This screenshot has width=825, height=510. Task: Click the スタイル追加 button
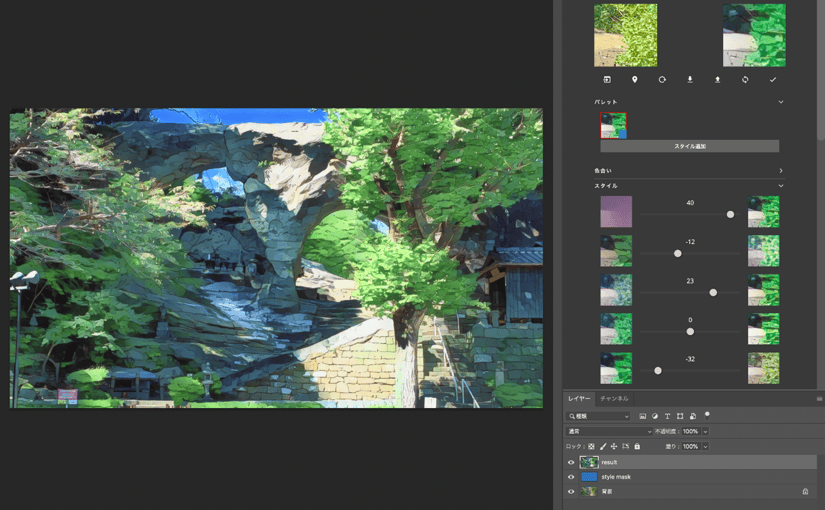point(689,146)
